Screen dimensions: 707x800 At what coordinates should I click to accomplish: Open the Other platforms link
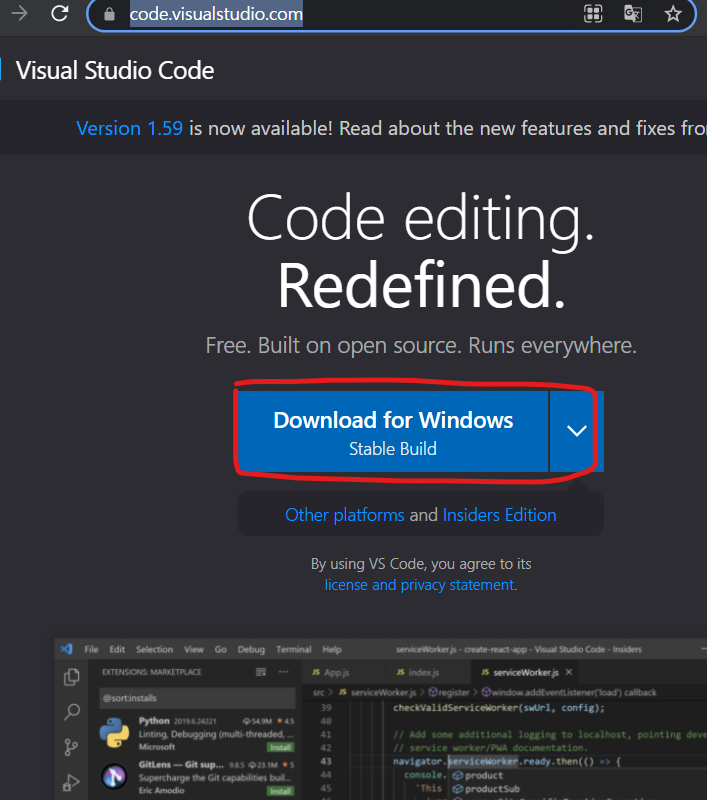(345, 515)
